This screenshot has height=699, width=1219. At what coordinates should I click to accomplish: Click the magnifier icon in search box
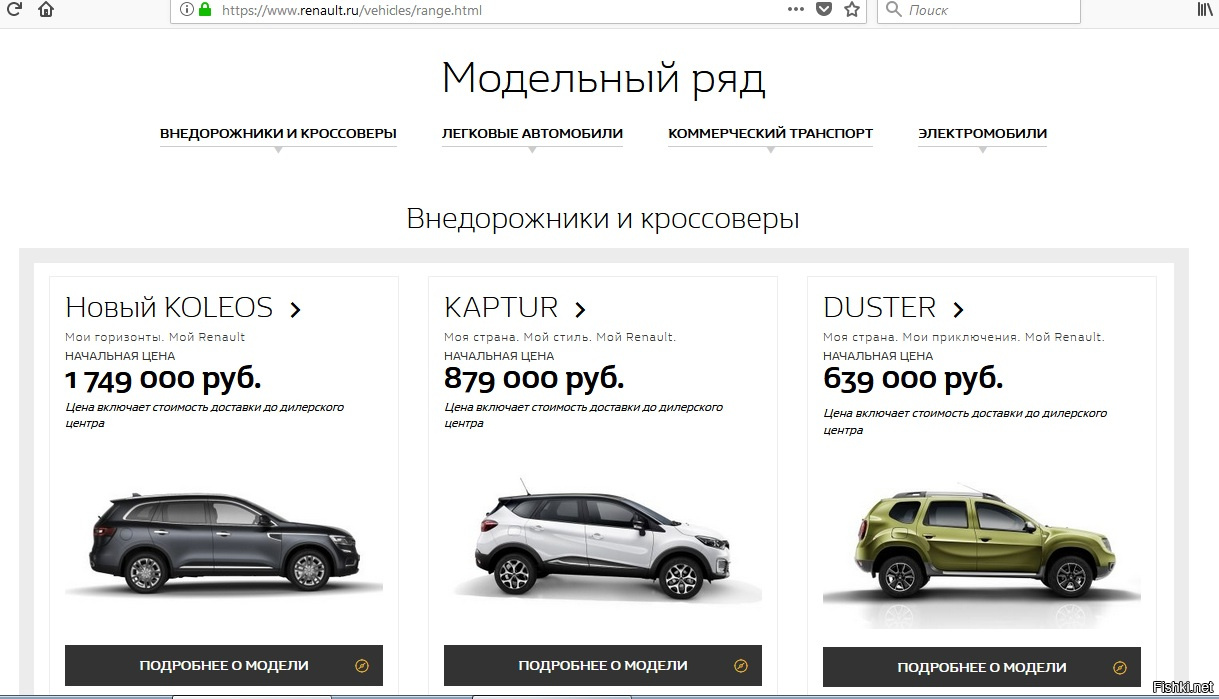point(893,10)
